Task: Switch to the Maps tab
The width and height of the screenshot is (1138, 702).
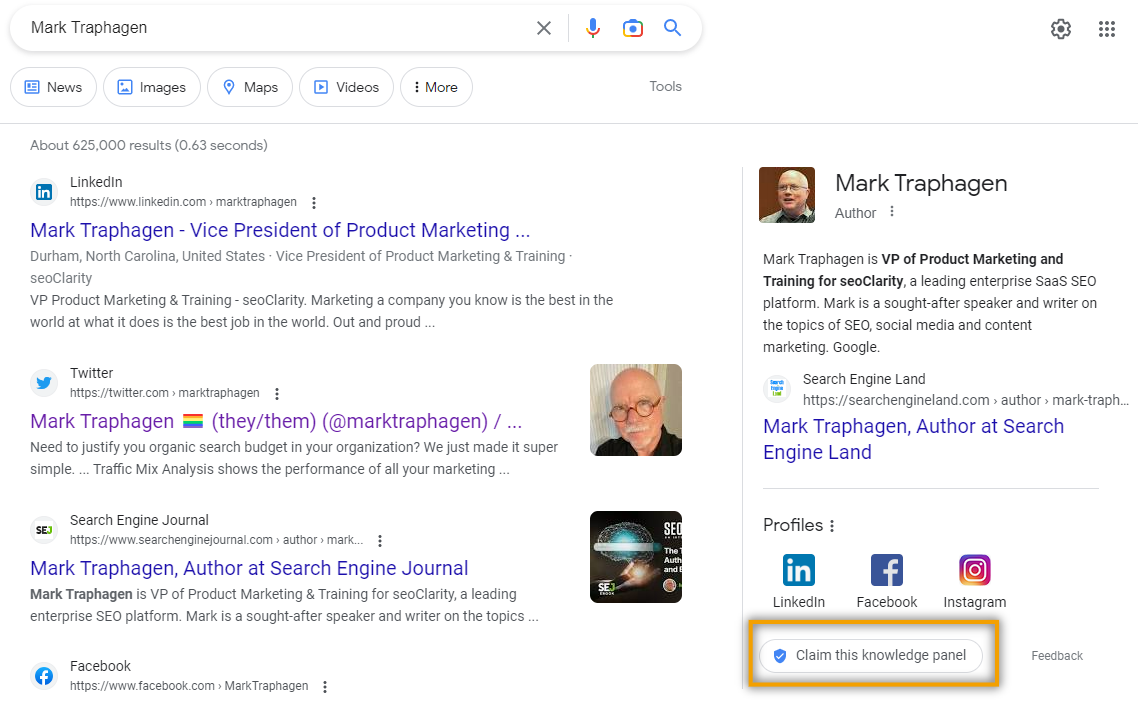Action: (x=250, y=87)
